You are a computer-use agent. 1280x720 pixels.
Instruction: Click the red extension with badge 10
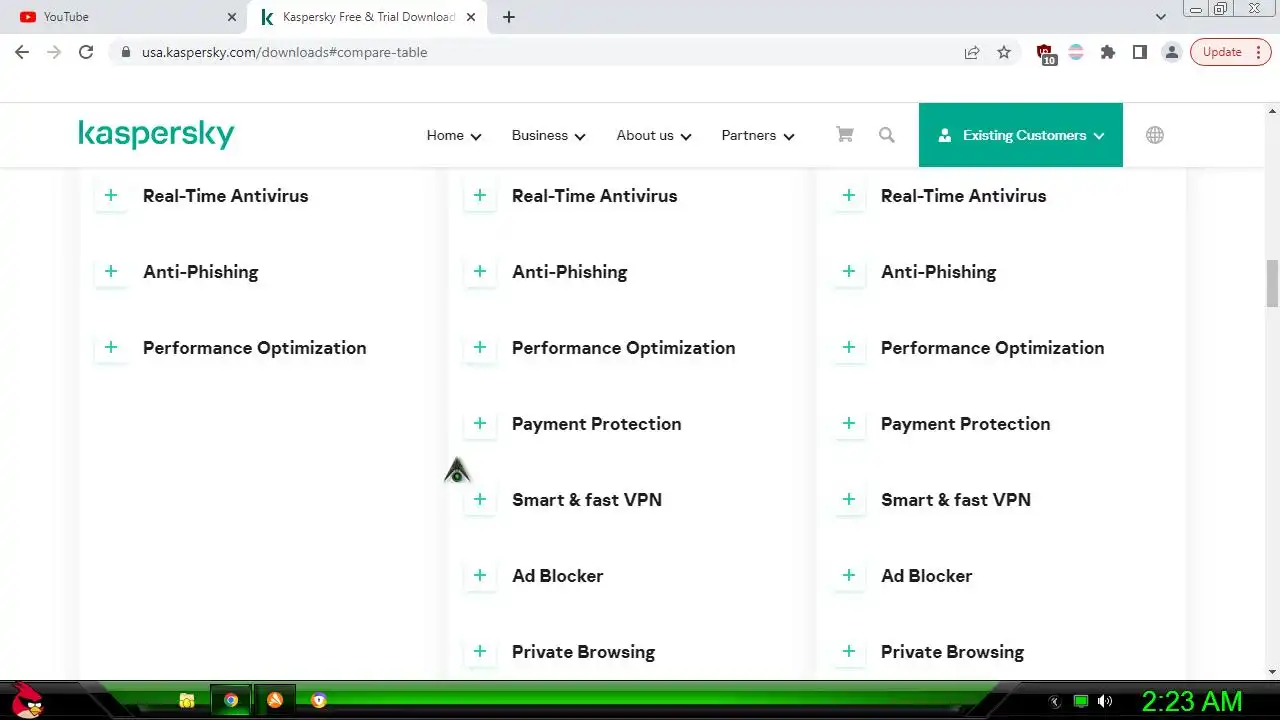tap(1045, 54)
